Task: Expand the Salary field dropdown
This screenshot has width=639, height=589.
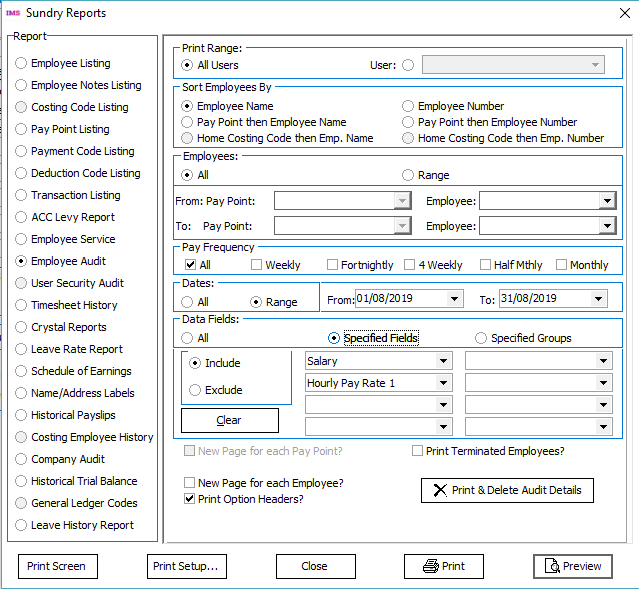Action: pyautogui.click(x=443, y=361)
